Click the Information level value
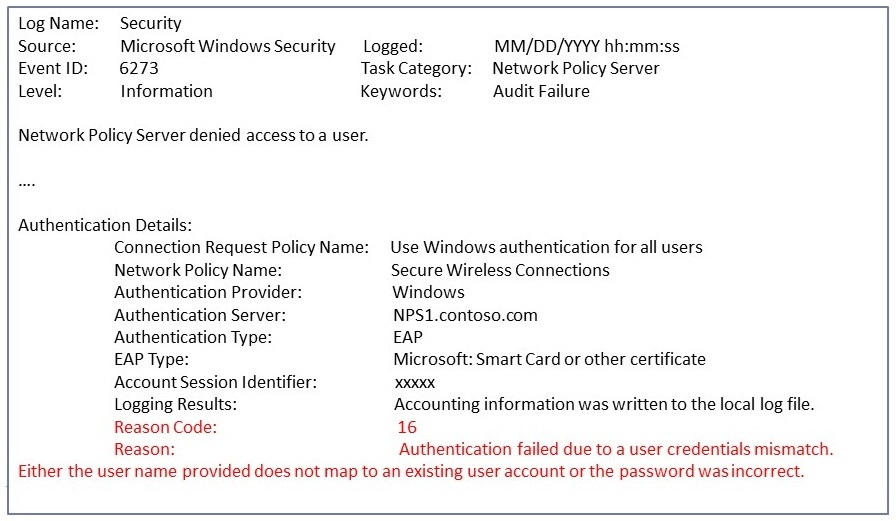Screen dimensions: 896x521 point(166,91)
